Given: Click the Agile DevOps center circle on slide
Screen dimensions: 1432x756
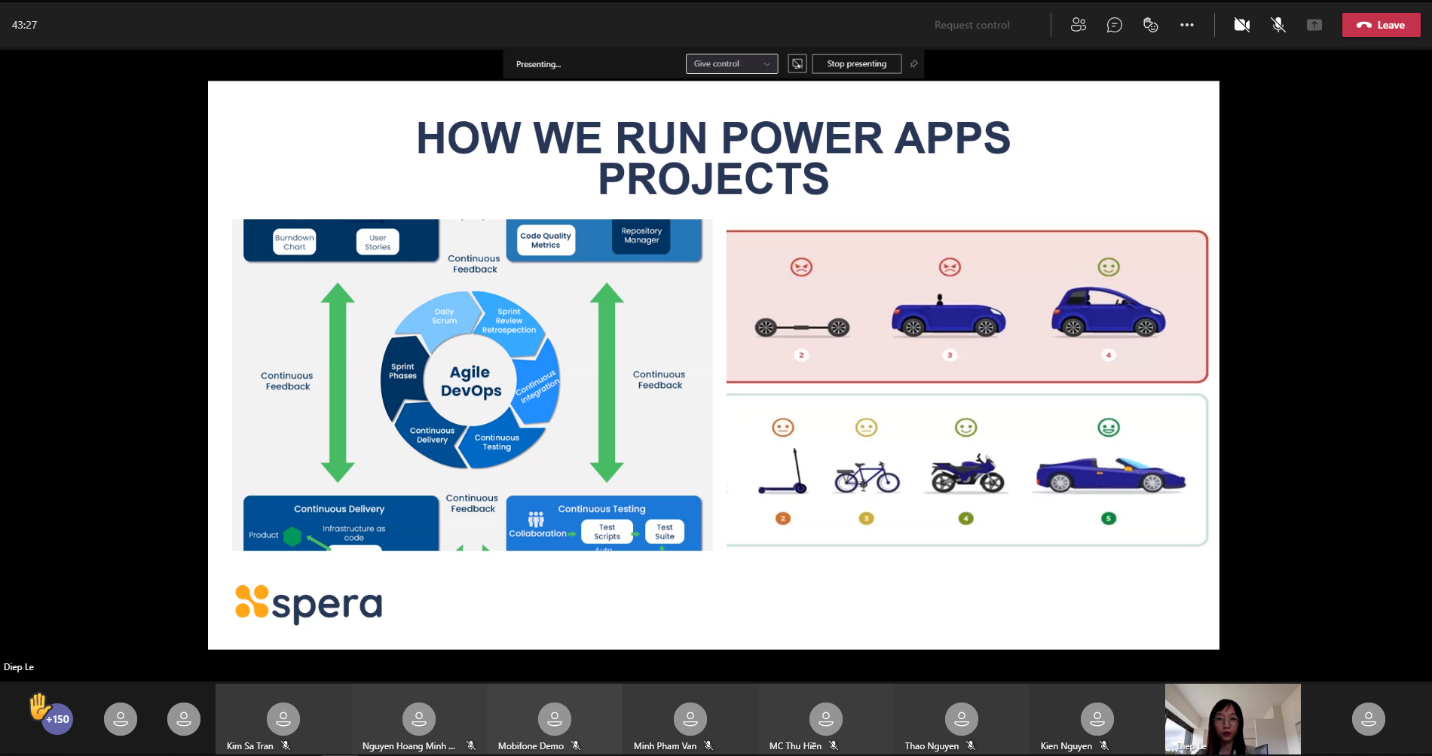Looking at the screenshot, I should click(471, 381).
